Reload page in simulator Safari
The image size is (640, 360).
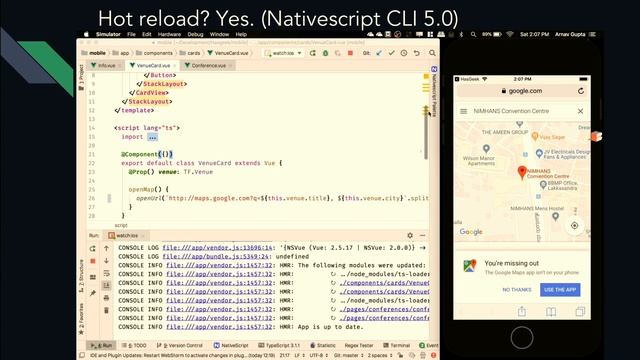pos(581,91)
